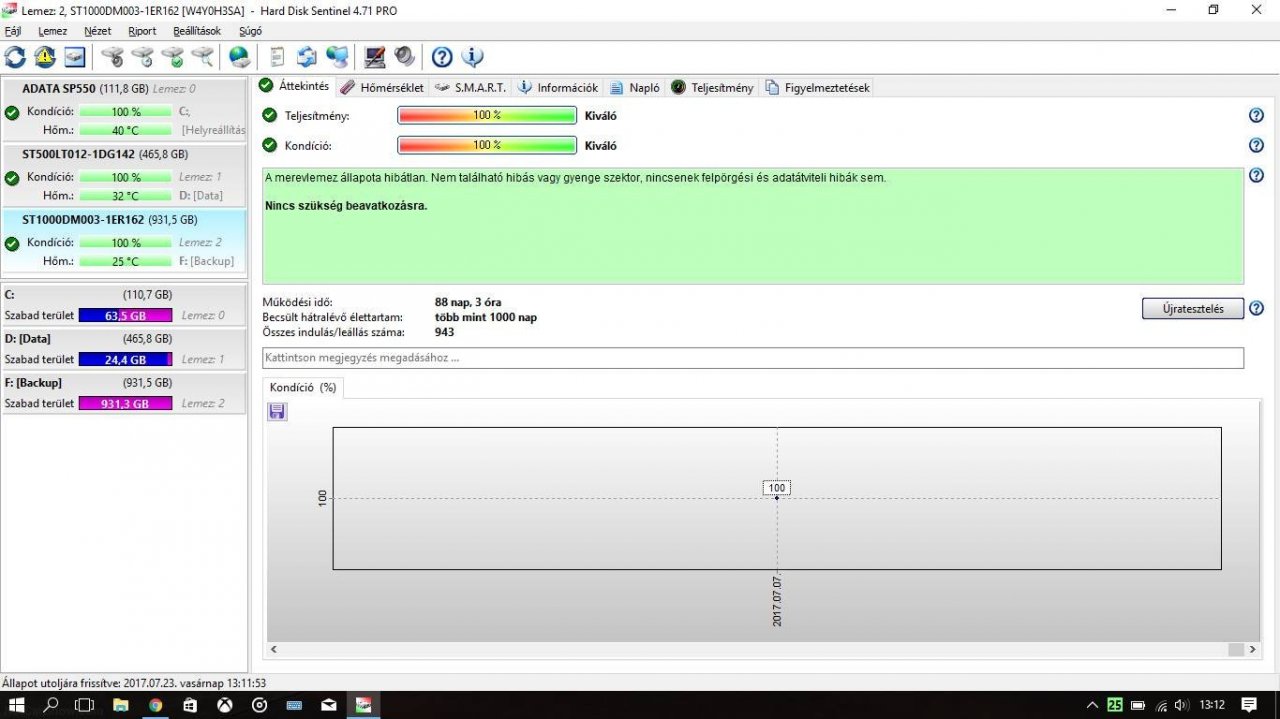Open the Fájl menu
The image size is (1280, 719).
coord(13,31)
